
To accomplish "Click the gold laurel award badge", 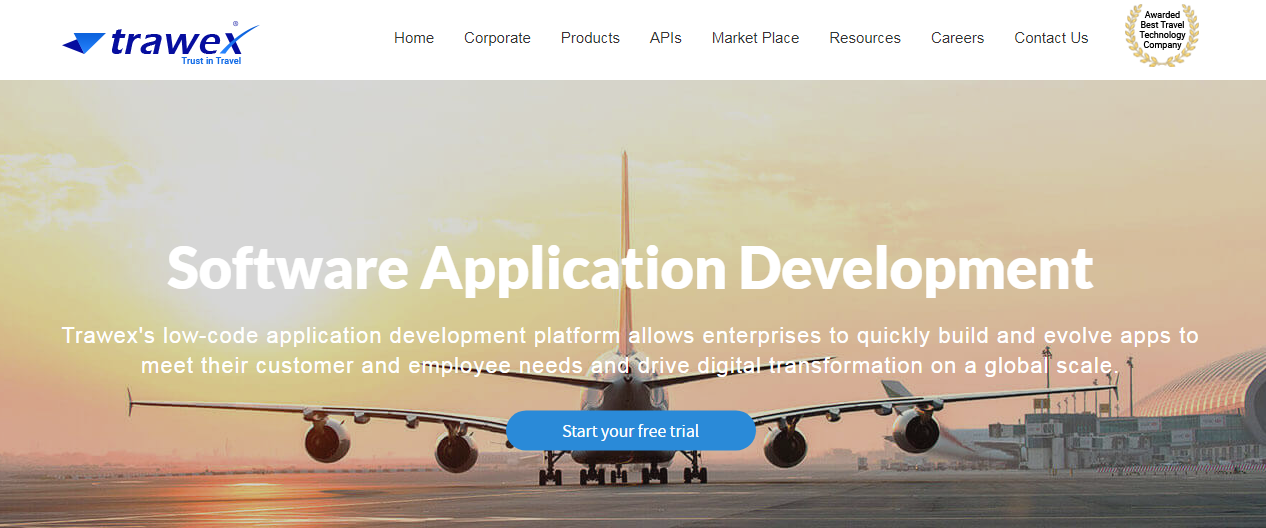I will [x=1161, y=36].
